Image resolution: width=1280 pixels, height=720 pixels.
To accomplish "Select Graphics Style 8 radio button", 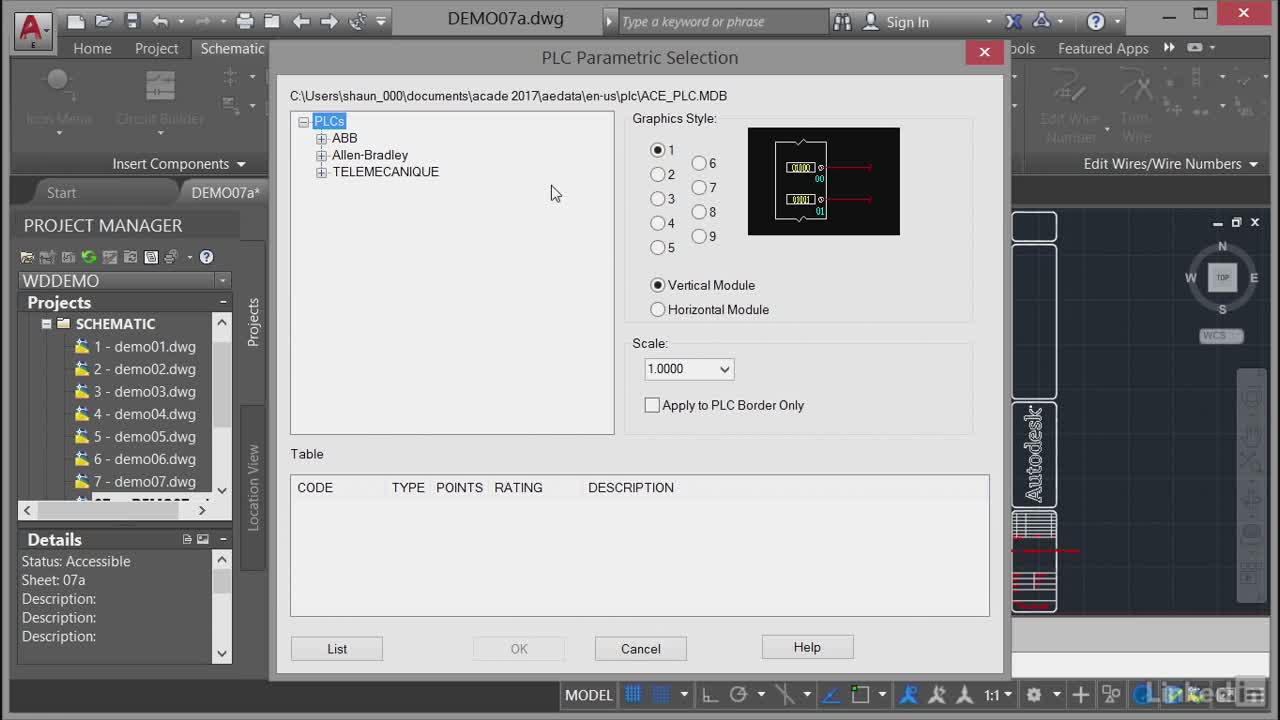I will click(x=699, y=212).
